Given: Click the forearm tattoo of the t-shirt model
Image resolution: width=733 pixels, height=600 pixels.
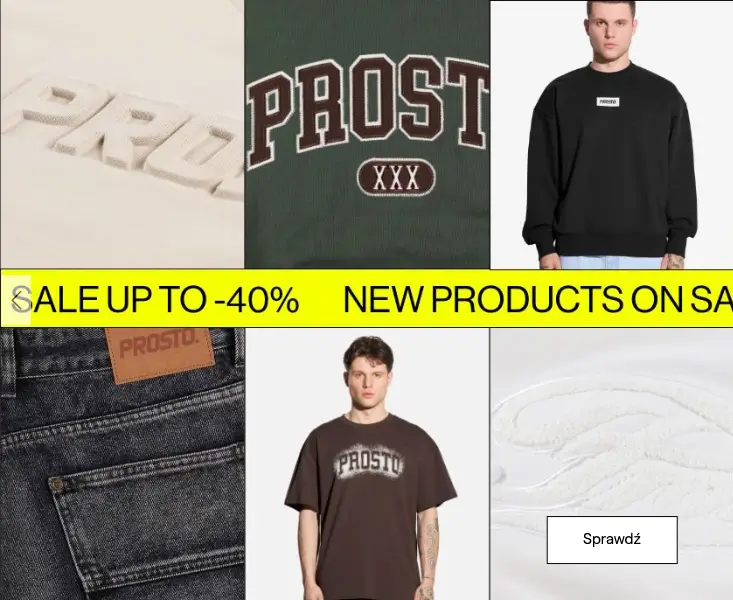Looking at the screenshot, I should pyautogui.click(x=430, y=540).
